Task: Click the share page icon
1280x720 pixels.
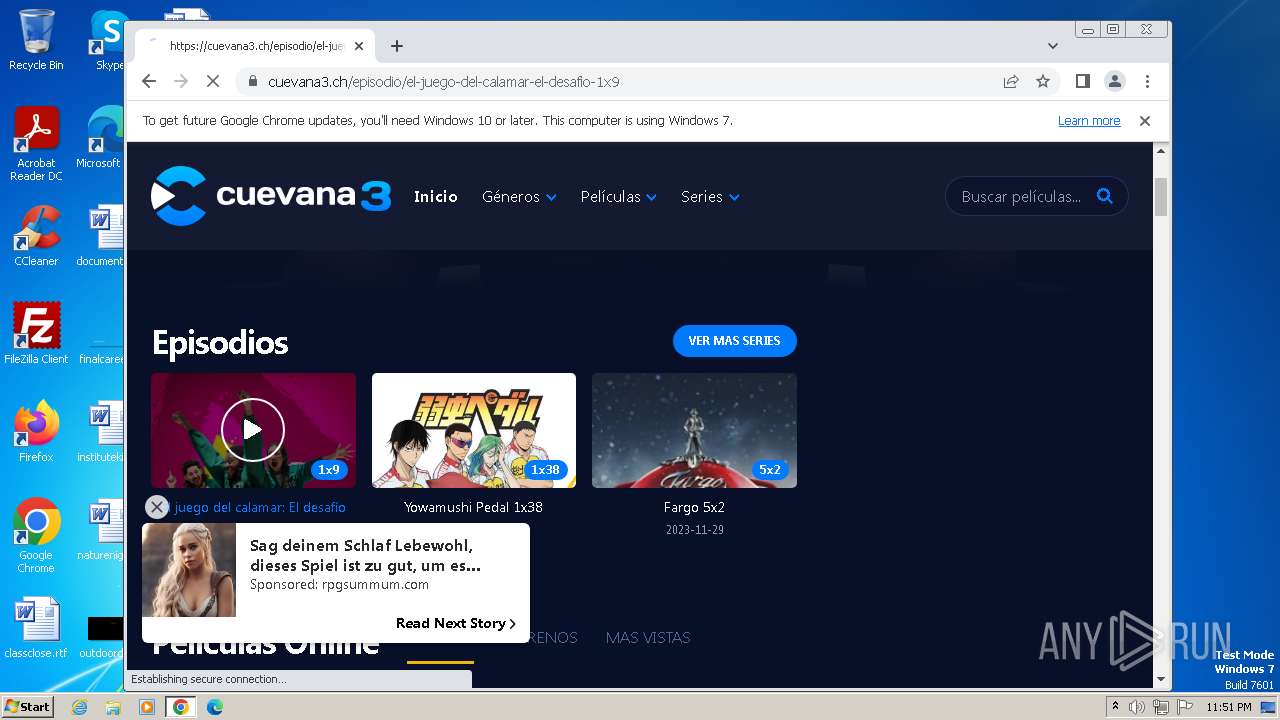Action: (1011, 82)
